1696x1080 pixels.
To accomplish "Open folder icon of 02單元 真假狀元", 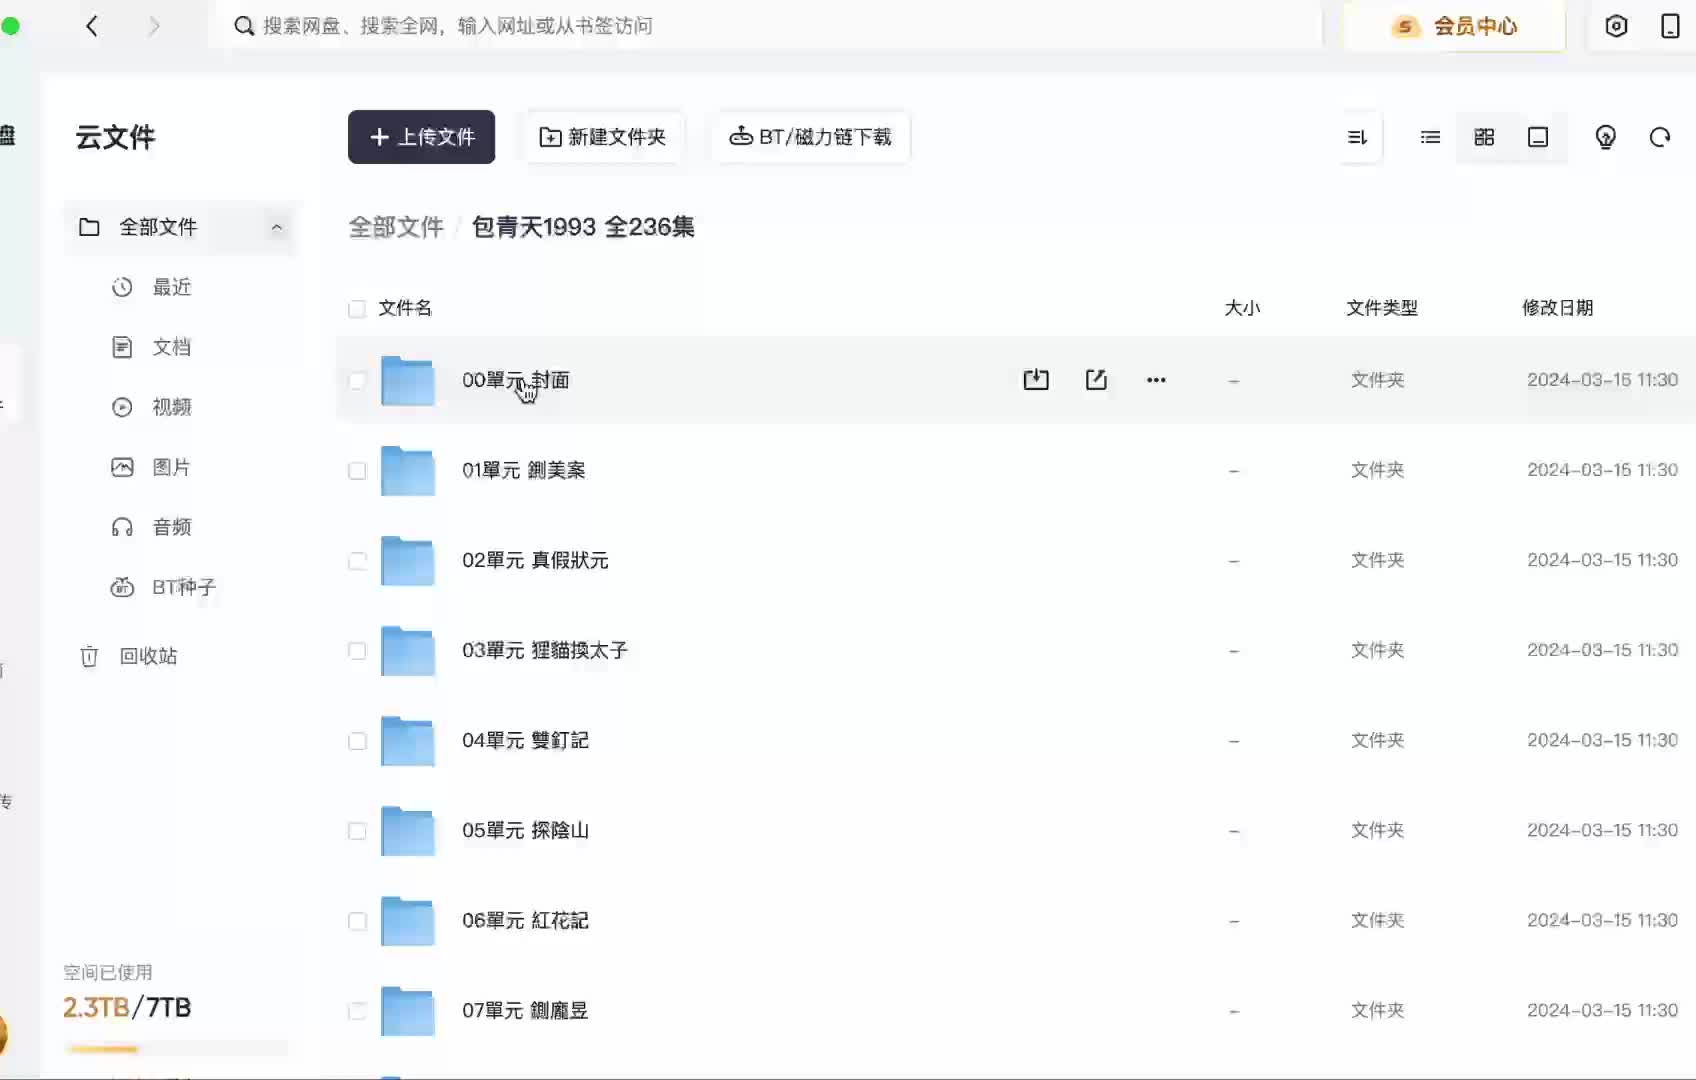I will click(x=408, y=560).
